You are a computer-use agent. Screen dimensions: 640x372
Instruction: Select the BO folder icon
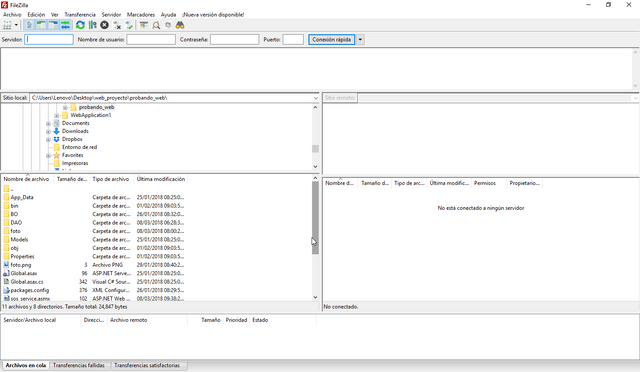pyautogui.click(x=6, y=214)
